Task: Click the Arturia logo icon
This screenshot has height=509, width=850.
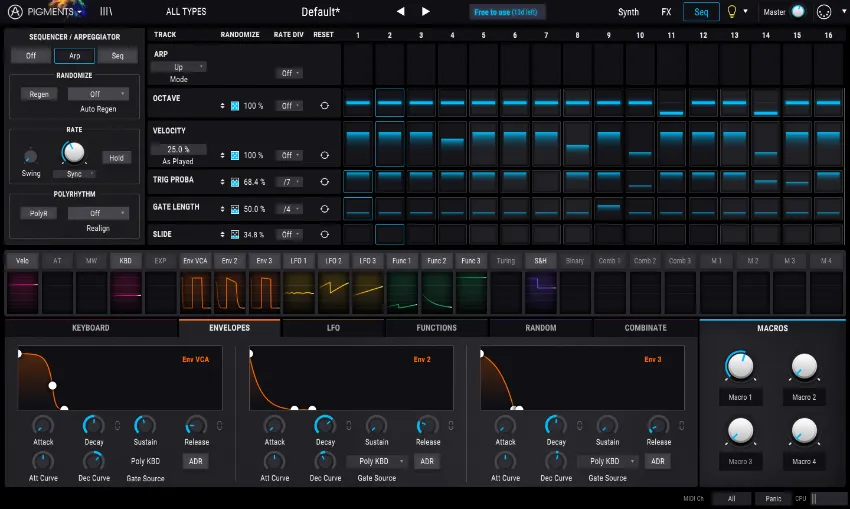Action: tap(15, 11)
